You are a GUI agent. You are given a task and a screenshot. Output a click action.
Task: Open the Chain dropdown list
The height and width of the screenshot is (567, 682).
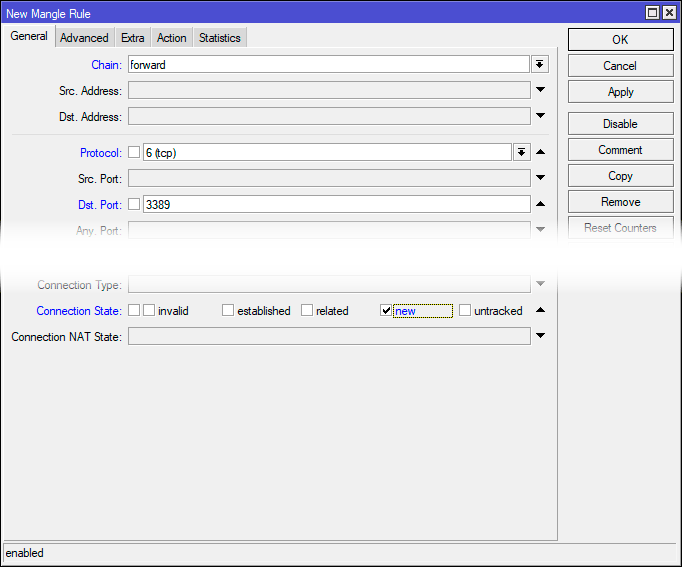(540, 64)
